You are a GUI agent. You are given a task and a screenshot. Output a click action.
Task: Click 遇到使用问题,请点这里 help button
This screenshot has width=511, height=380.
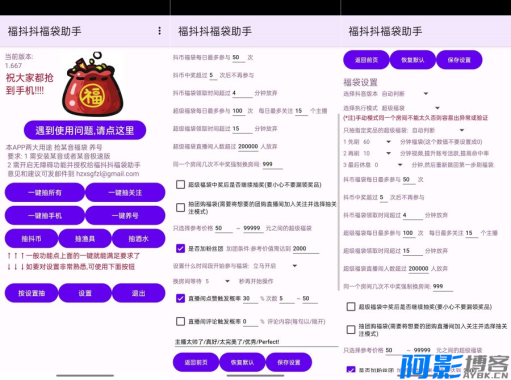pos(85,130)
